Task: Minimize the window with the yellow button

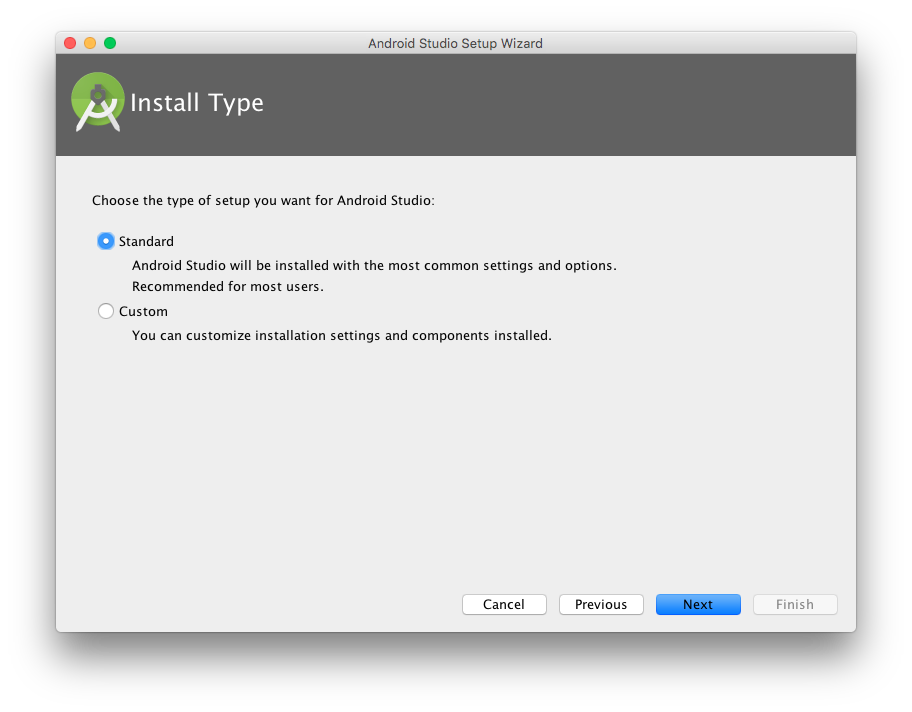Action: coord(90,43)
